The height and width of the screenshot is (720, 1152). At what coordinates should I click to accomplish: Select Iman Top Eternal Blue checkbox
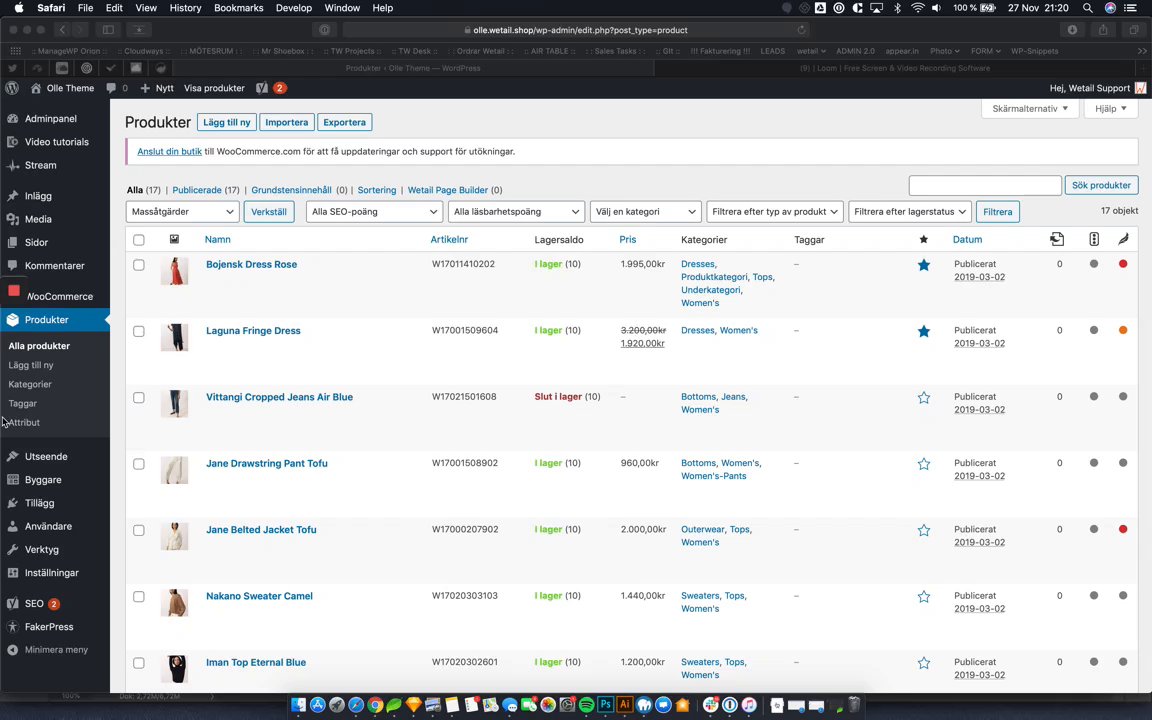click(139, 663)
